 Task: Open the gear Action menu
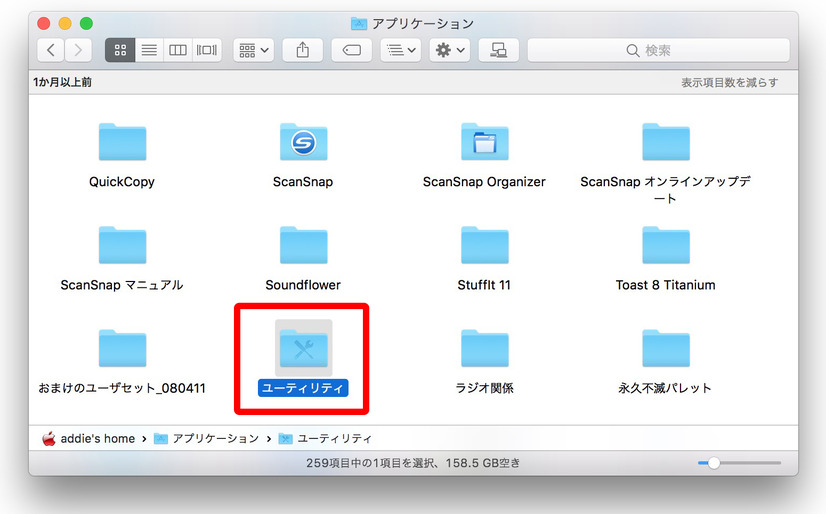(449, 50)
